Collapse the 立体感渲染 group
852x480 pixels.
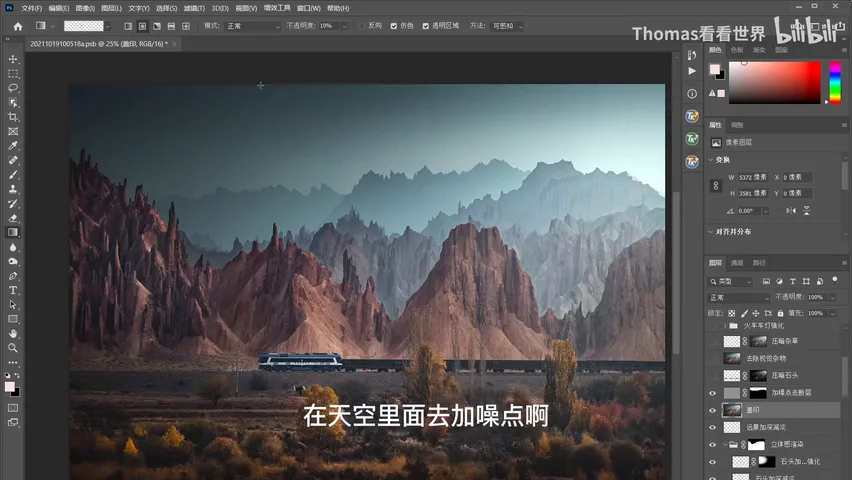click(x=725, y=445)
